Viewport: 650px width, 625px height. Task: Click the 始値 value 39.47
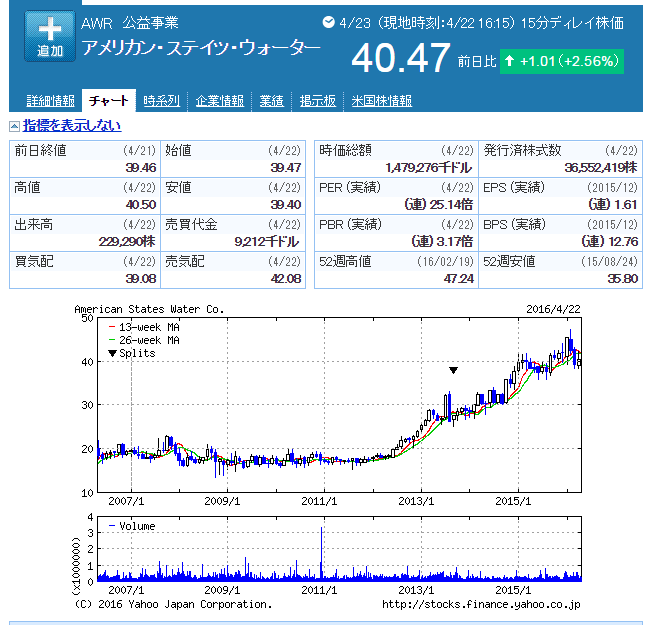point(286,168)
